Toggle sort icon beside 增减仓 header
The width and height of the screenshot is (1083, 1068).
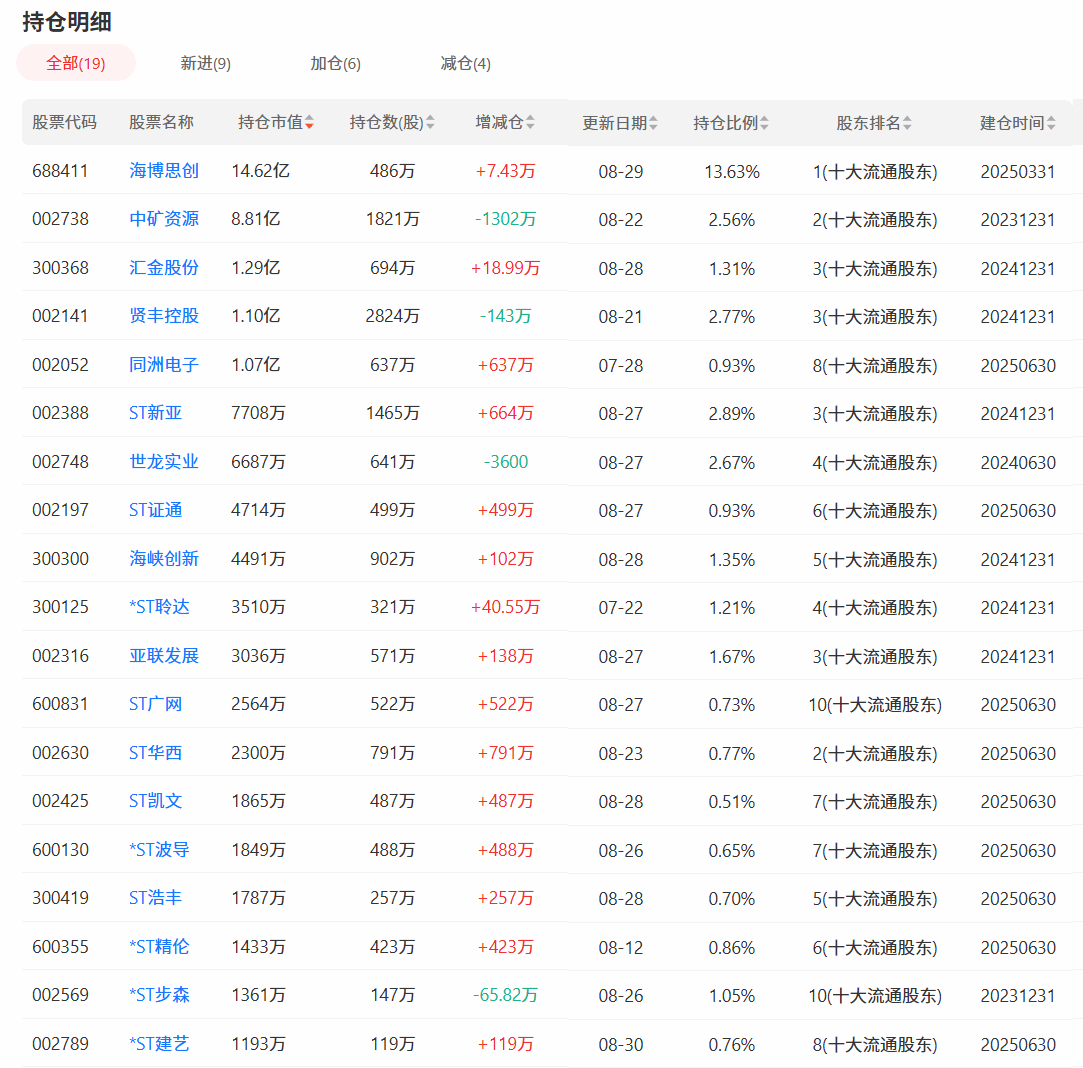coord(530,123)
